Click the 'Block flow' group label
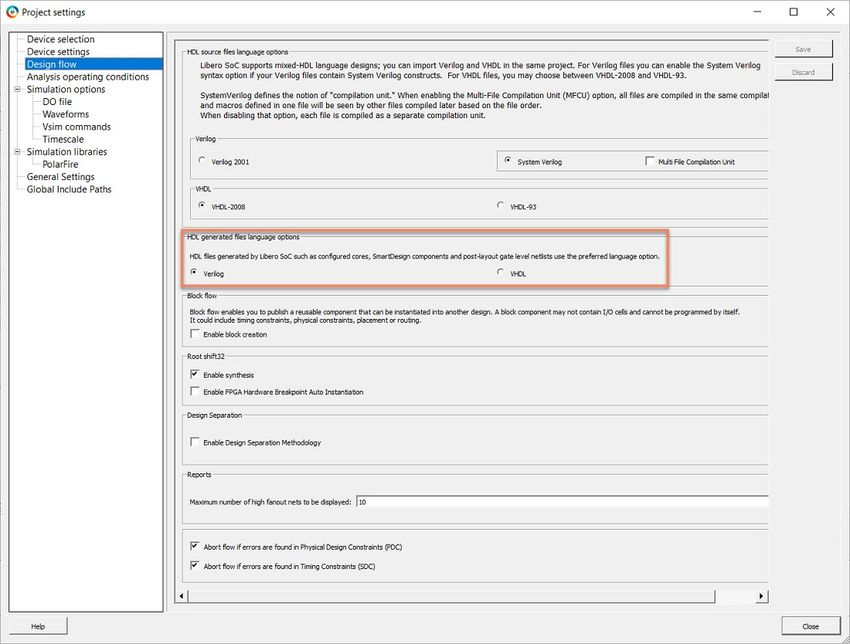Screen dimensions: 850x644 (x=202, y=295)
